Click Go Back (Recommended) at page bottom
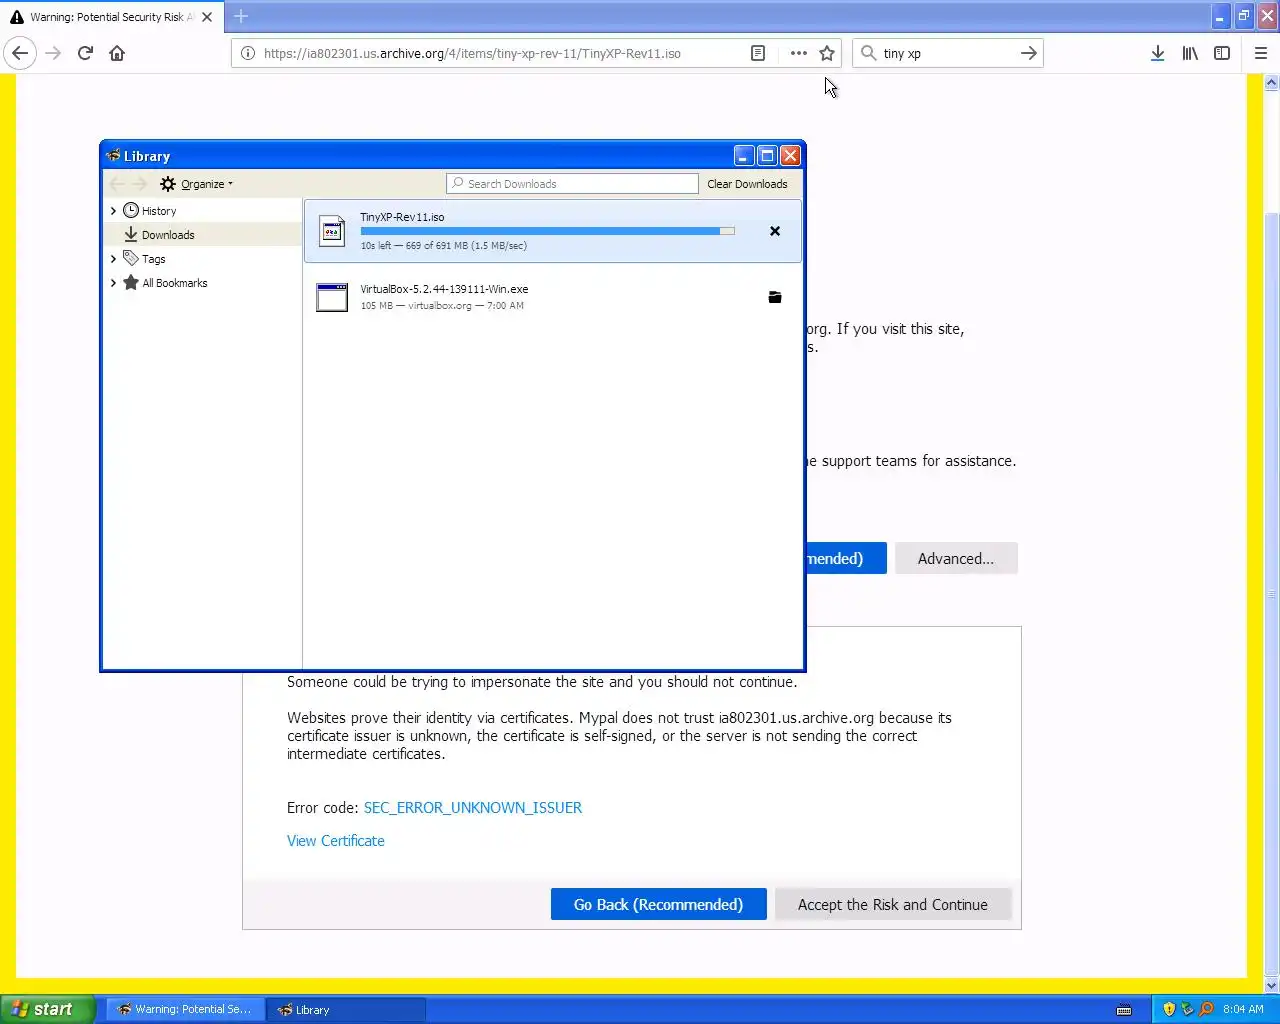 click(x=658, y=904)
